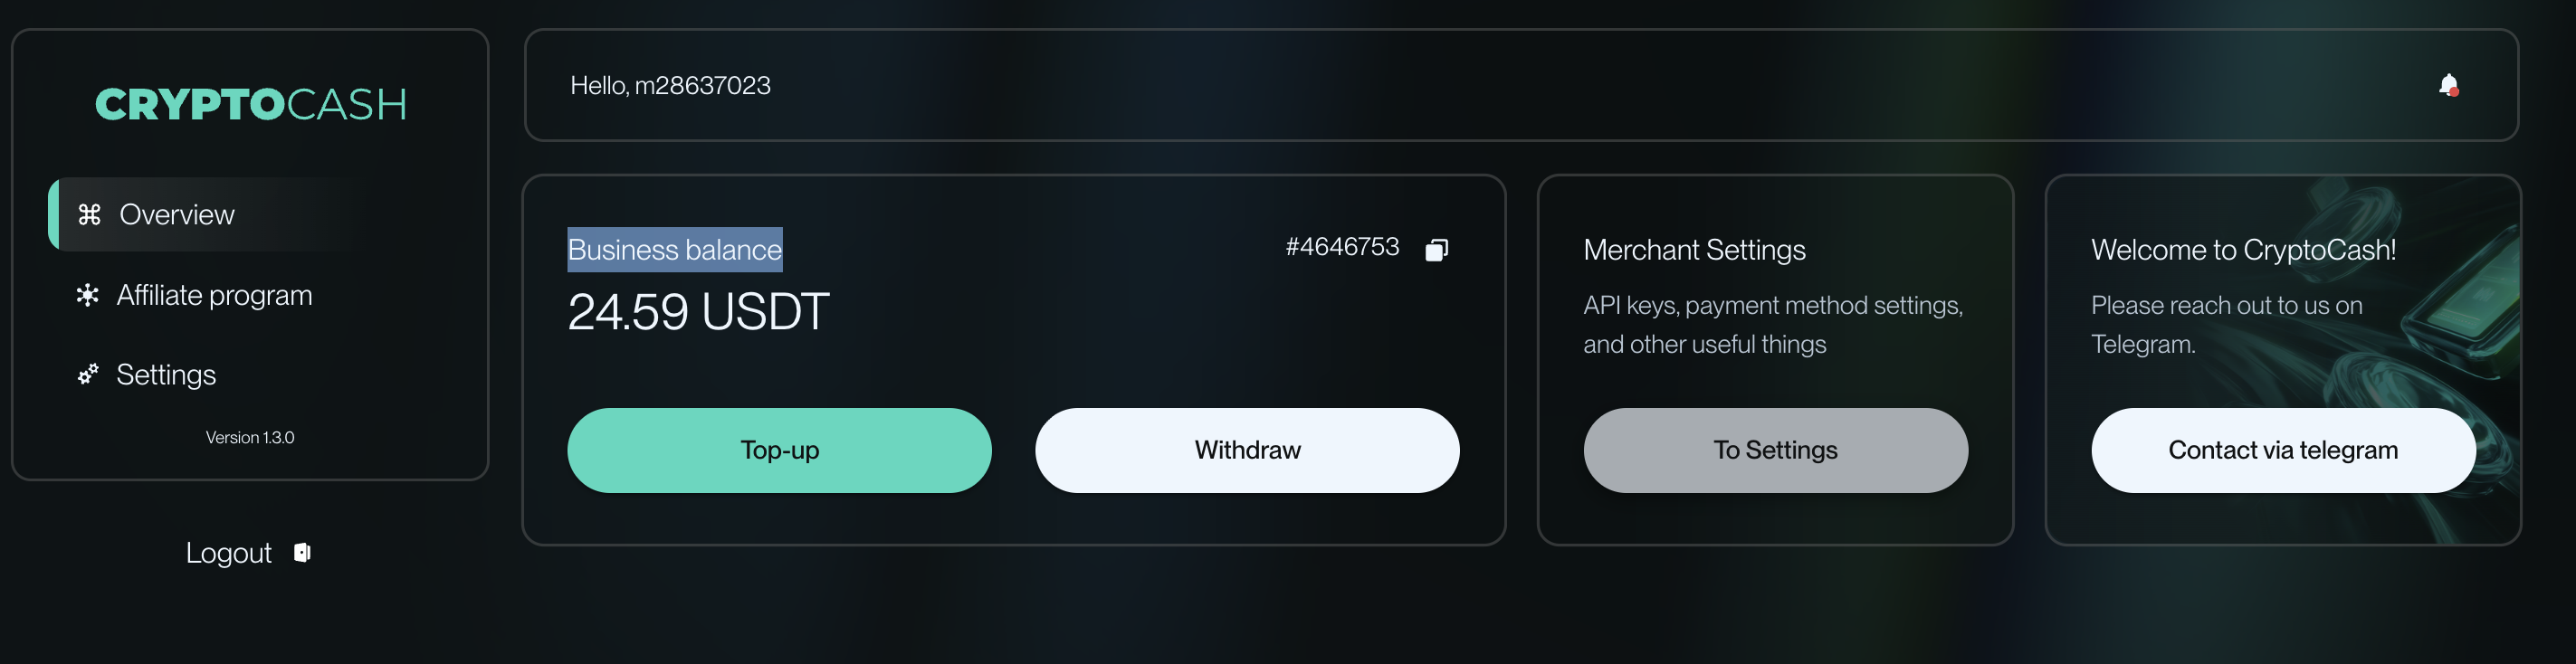Open the Overview menu item
Image resolution: width=2576 pixels, height=664 pixels.
(176, 215)
